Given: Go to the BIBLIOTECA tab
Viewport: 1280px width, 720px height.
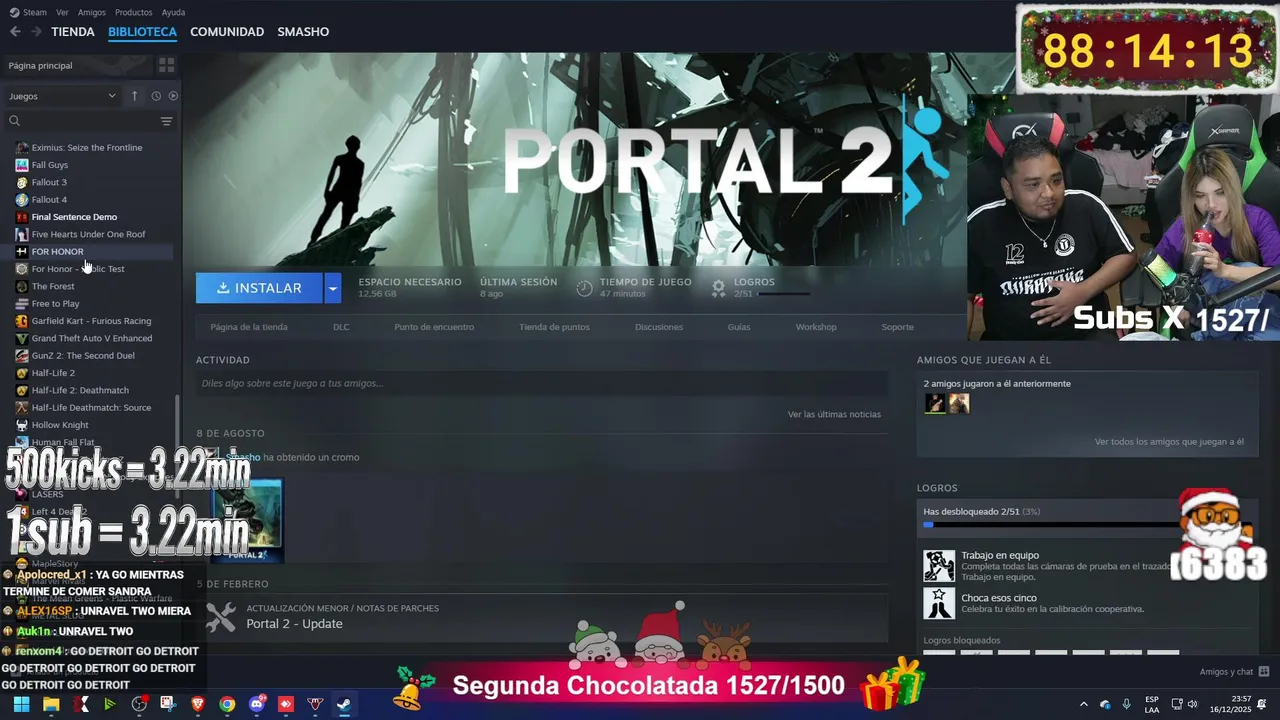Looking at the screenshot, I should pyautogui.click(x=142, y=32).
